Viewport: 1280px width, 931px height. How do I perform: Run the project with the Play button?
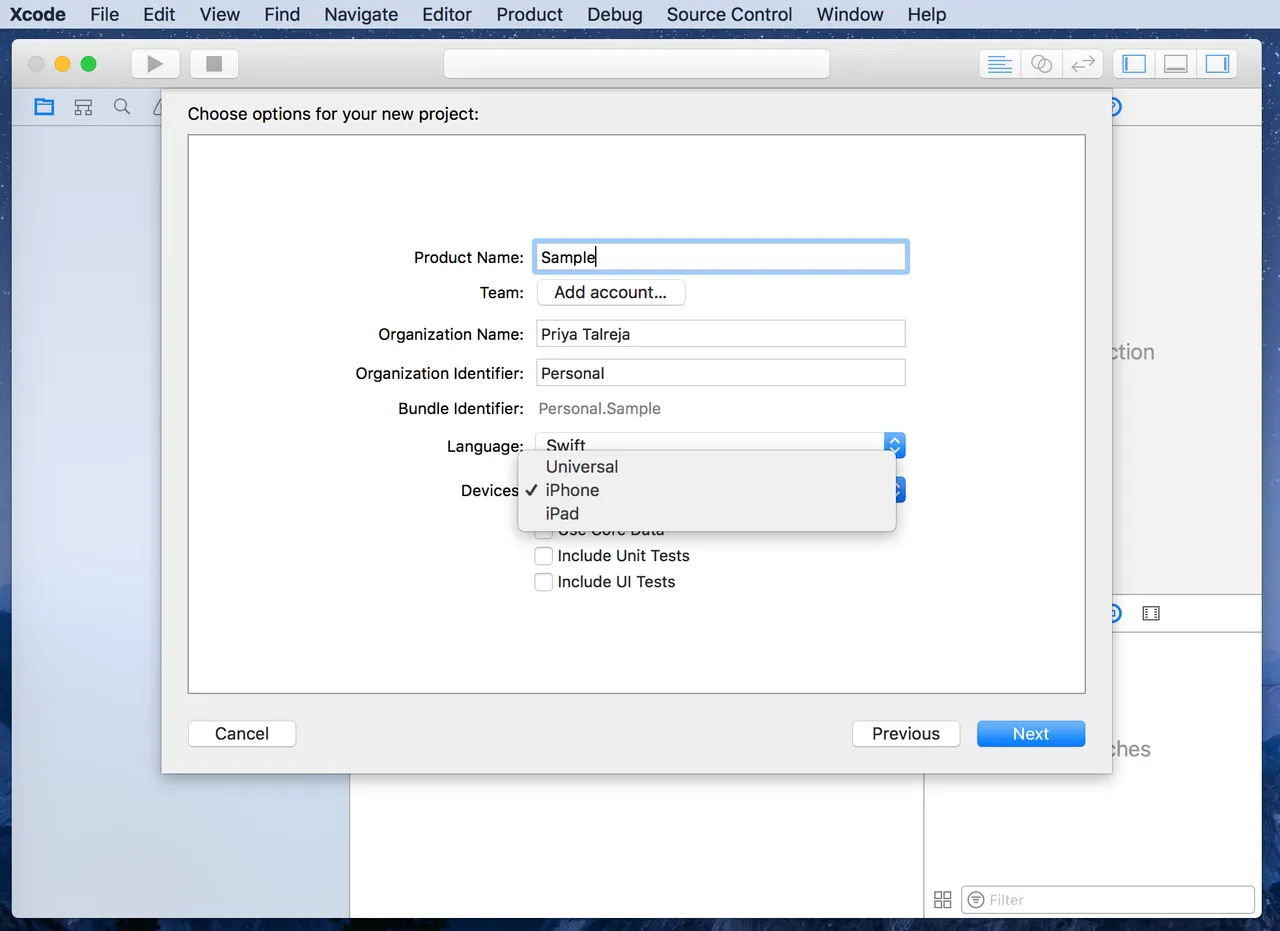pos(154,64)
